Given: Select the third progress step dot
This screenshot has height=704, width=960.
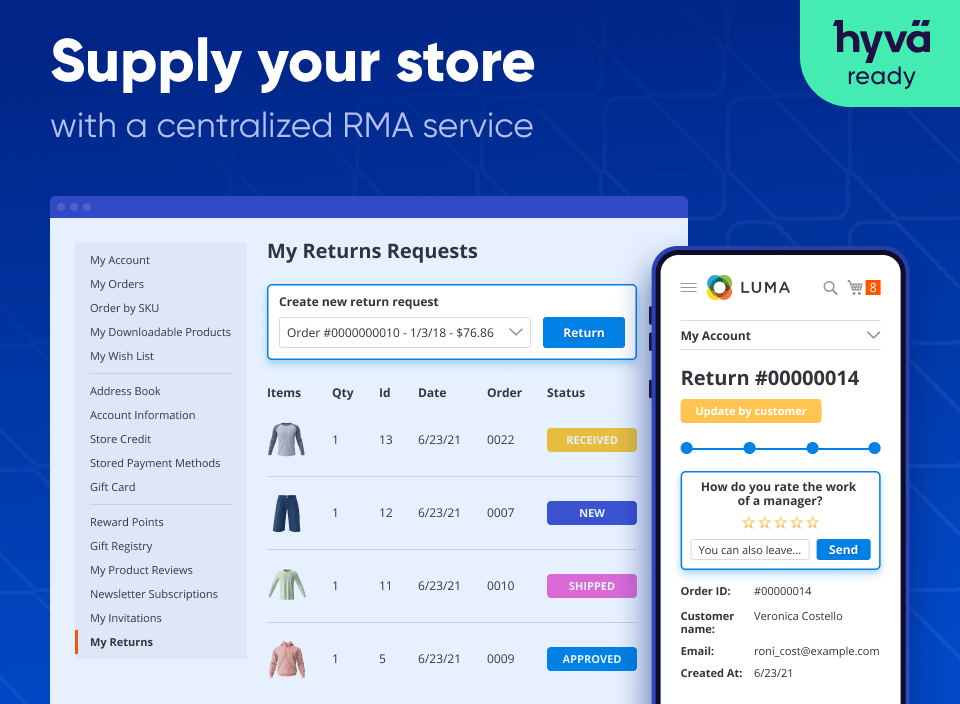Looking at the screenshot, I should (x=812, y=448).
